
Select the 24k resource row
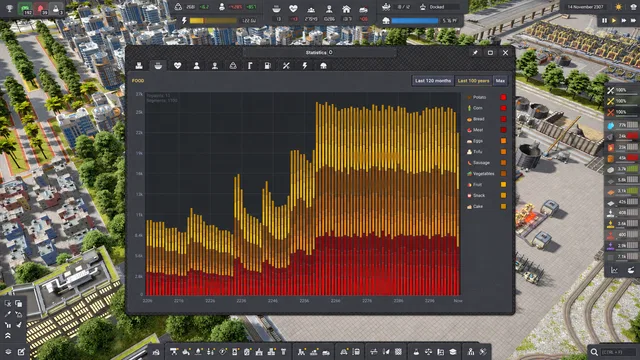point(622,136)
